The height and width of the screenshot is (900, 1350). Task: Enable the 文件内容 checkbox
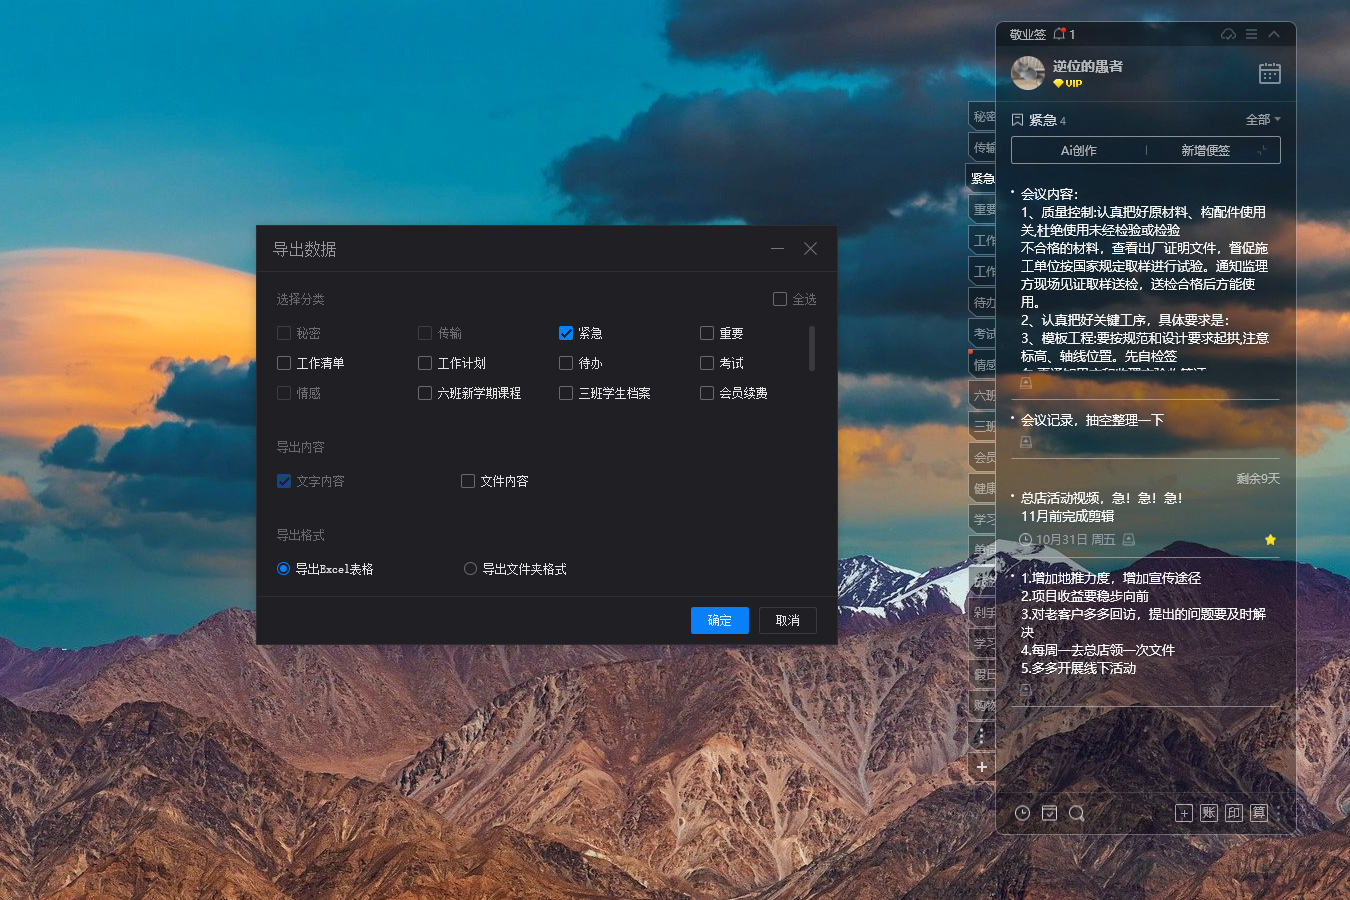[468, 481]
